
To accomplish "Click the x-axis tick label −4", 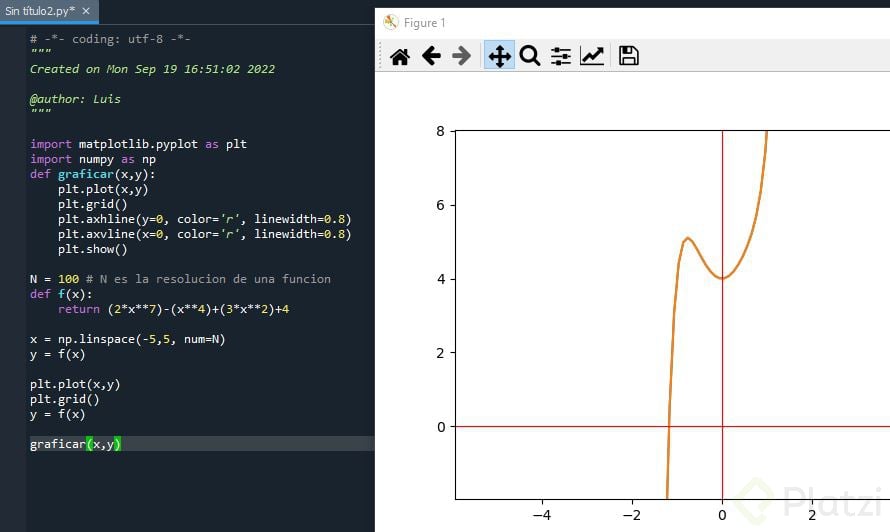I will pyautogui.click(x=542, y=515).
